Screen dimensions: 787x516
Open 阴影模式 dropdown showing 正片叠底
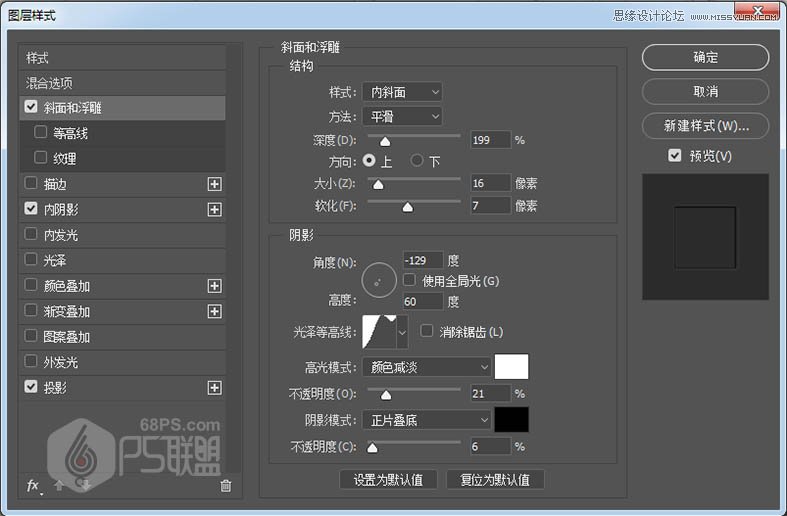point(426,420)
